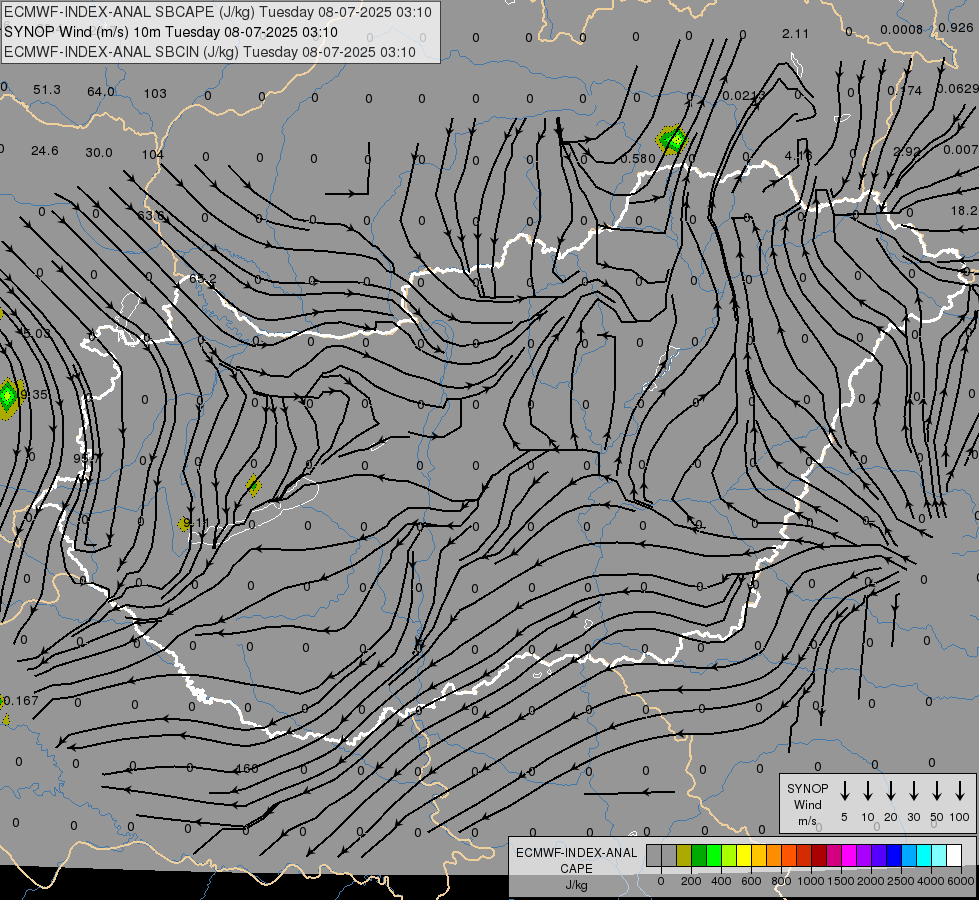Click the green CAPE patch beside value 0.580

point(672,139)
